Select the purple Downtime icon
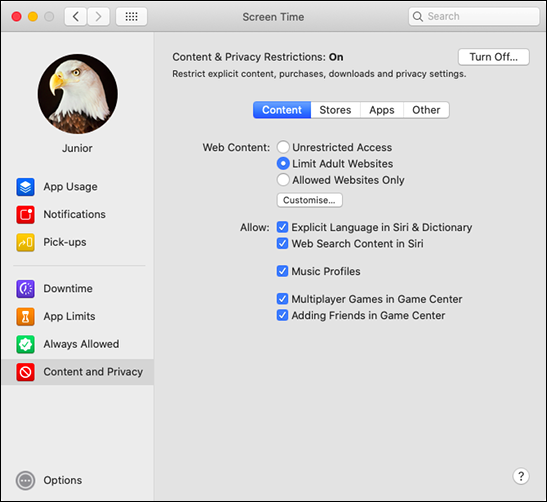 pos(25,289)
